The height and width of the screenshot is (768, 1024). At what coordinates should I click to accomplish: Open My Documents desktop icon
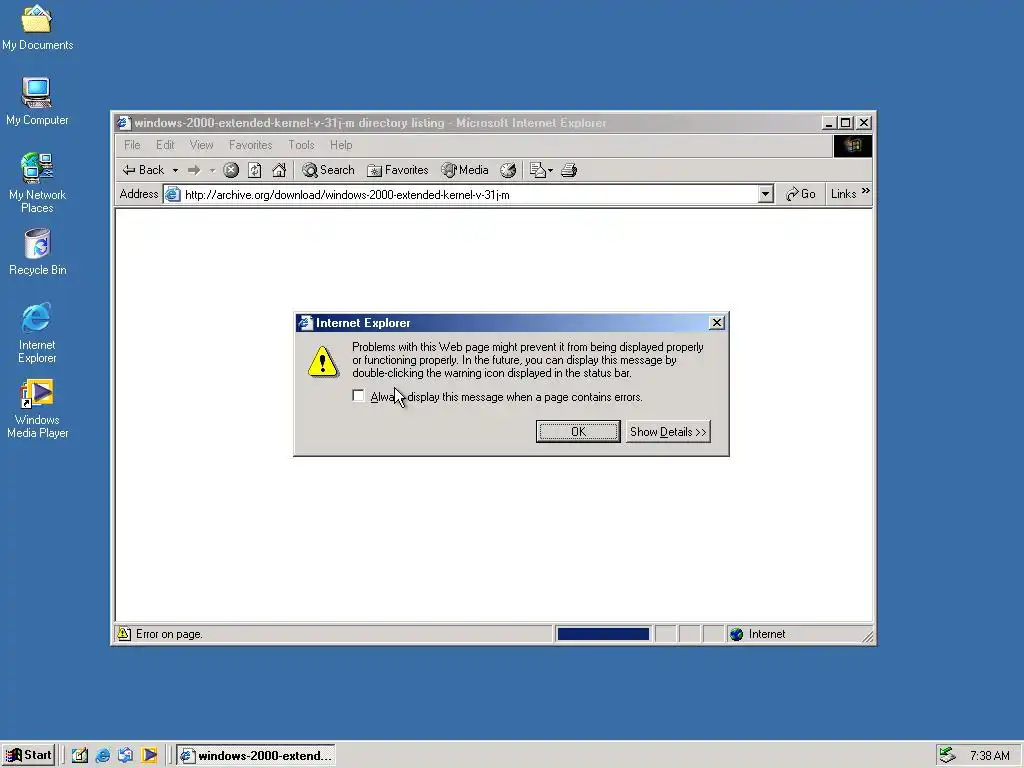point(37,27)
